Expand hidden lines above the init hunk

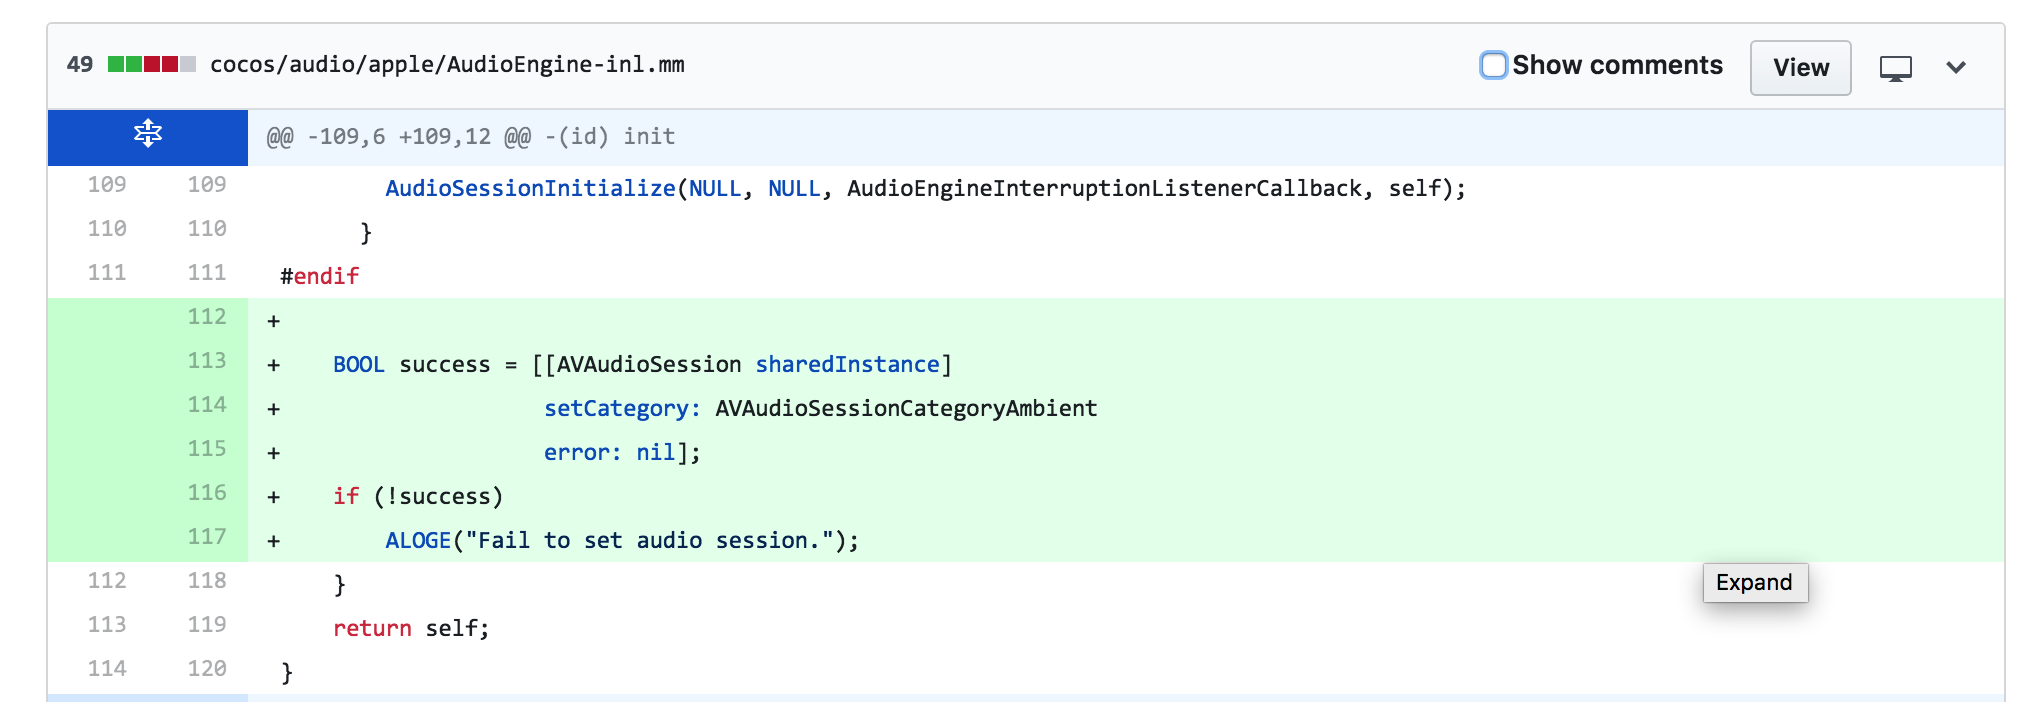pyautogui.click(x=148, y=134)
